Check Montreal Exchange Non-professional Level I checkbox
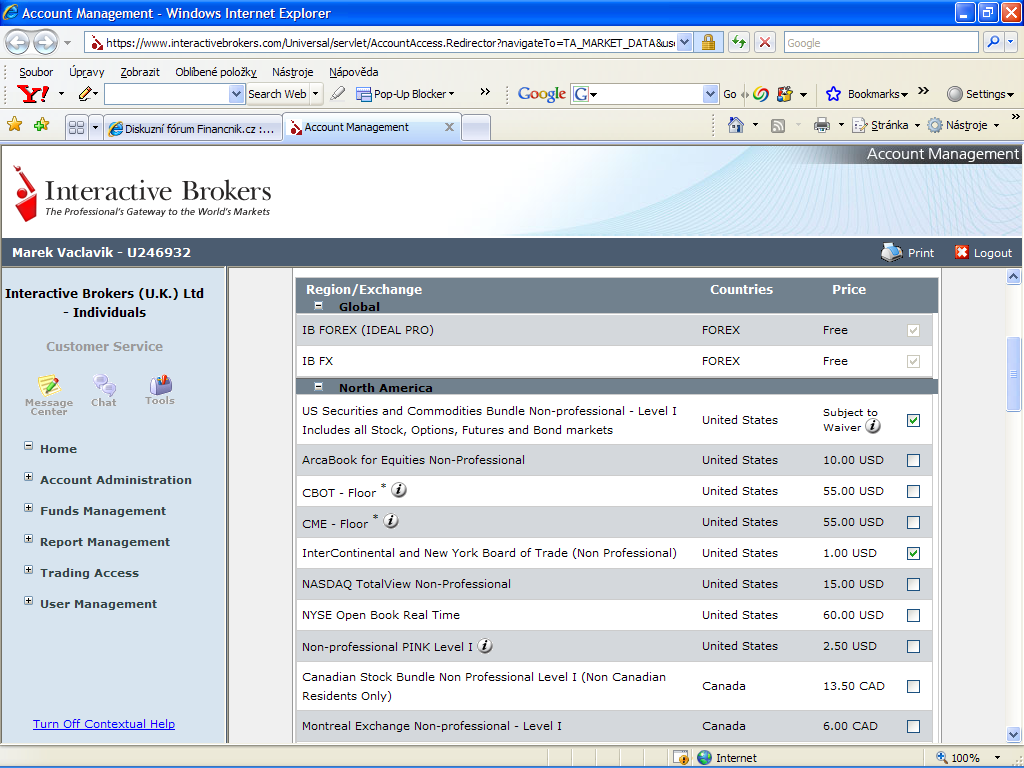The width and height of the screenshot is (1024, 768). coord(913,726)
